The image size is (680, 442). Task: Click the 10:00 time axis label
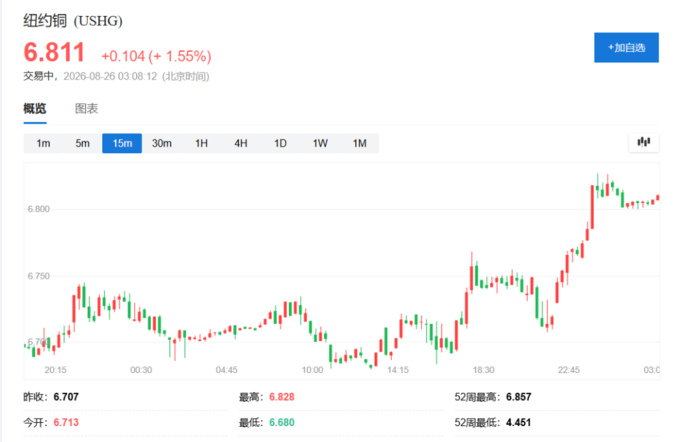(x=312, y=370)
